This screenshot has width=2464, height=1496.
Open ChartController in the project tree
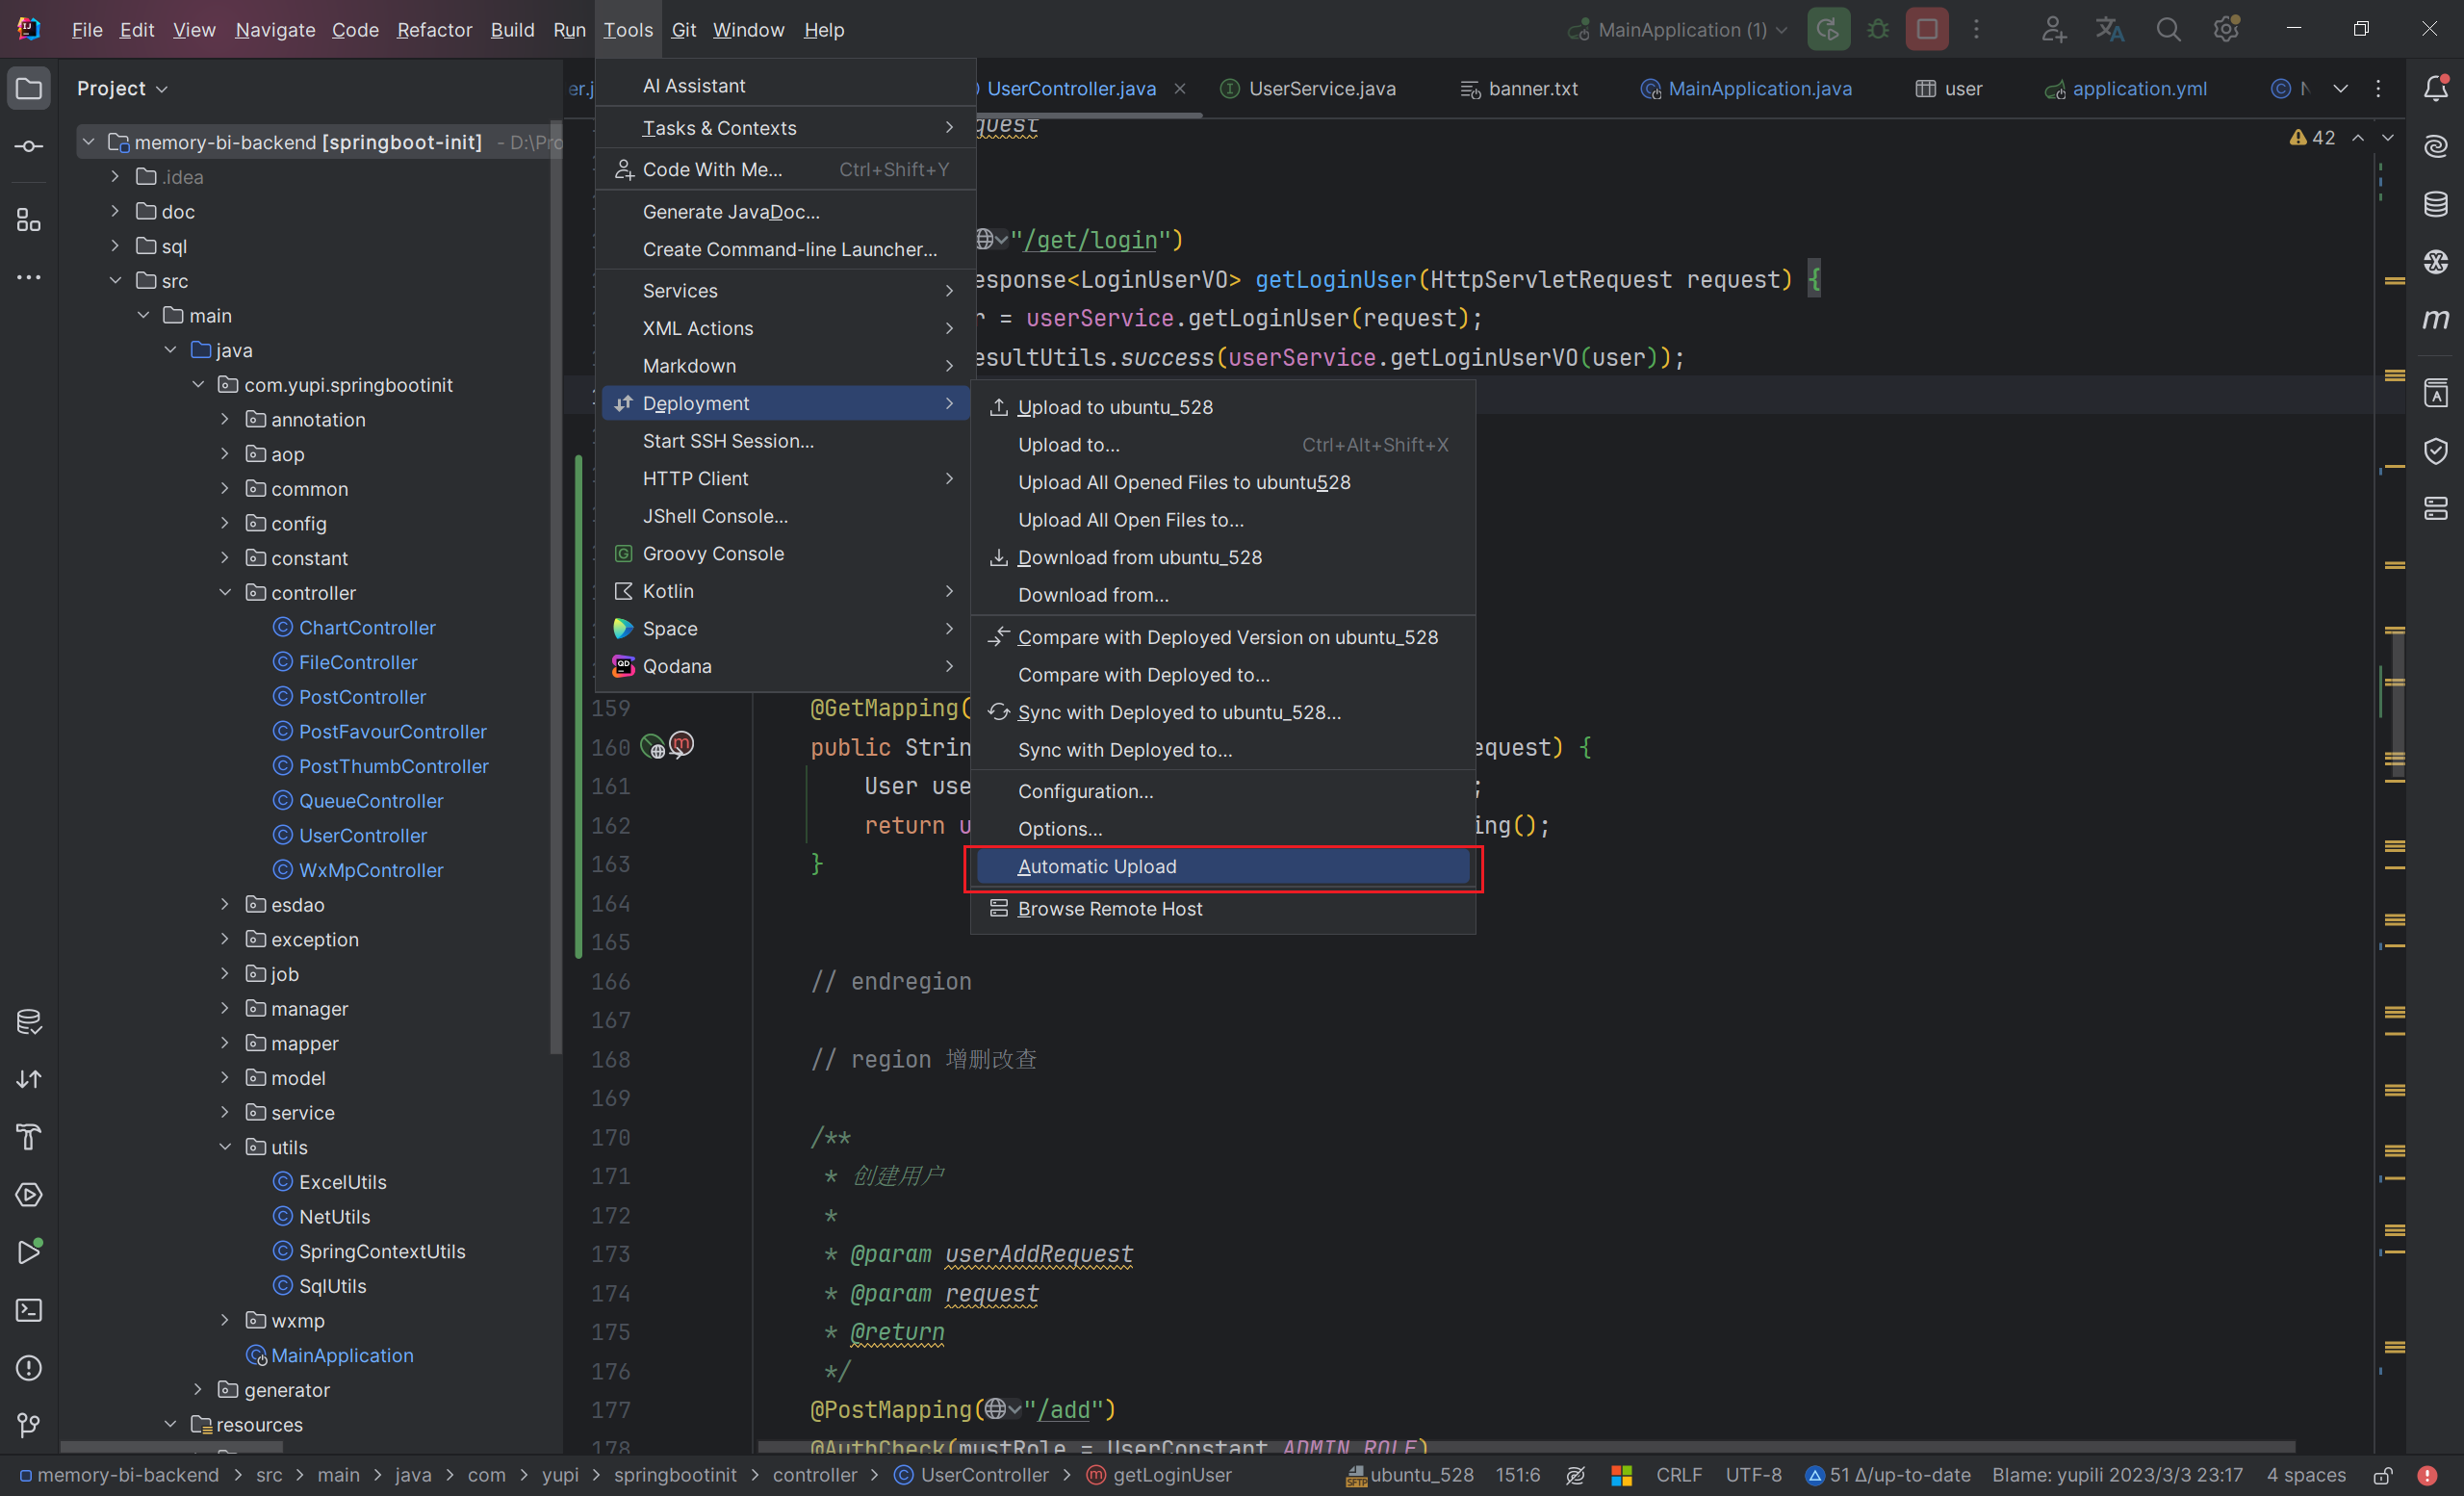(x=367, y=628)
